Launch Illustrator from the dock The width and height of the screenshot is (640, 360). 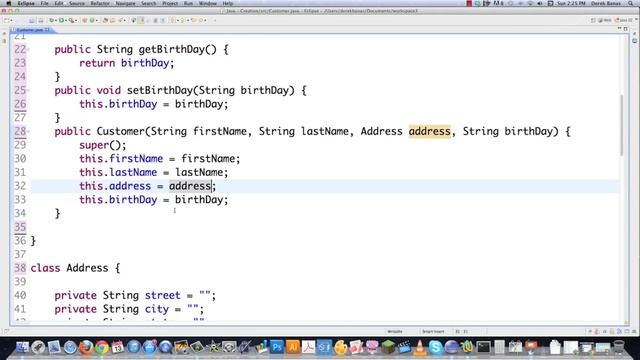pos(293,347)
